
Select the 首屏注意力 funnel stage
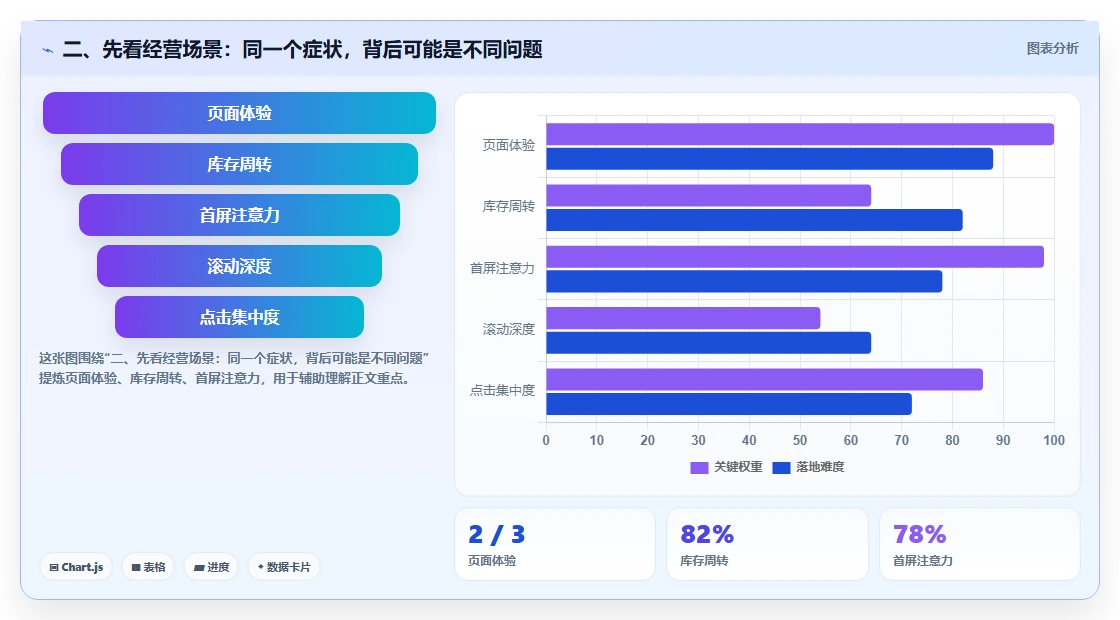point(239,215)
